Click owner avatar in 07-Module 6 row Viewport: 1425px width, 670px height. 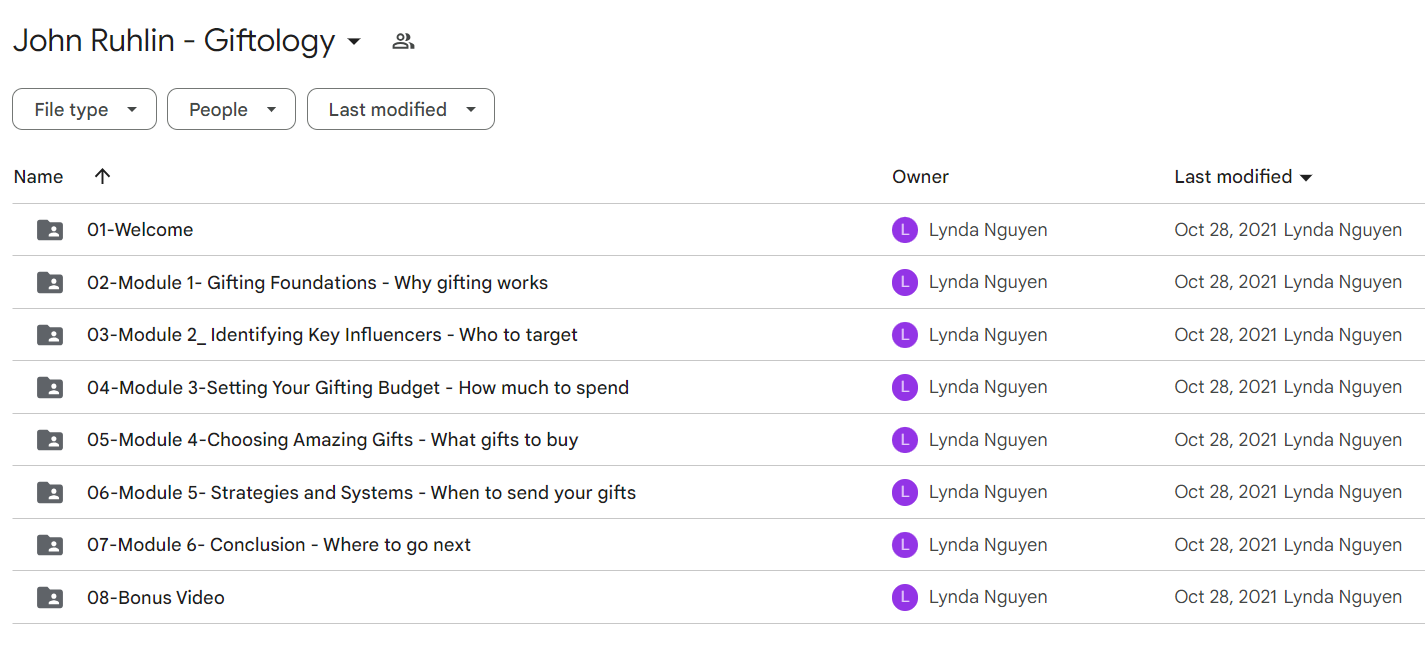point(904,545)
